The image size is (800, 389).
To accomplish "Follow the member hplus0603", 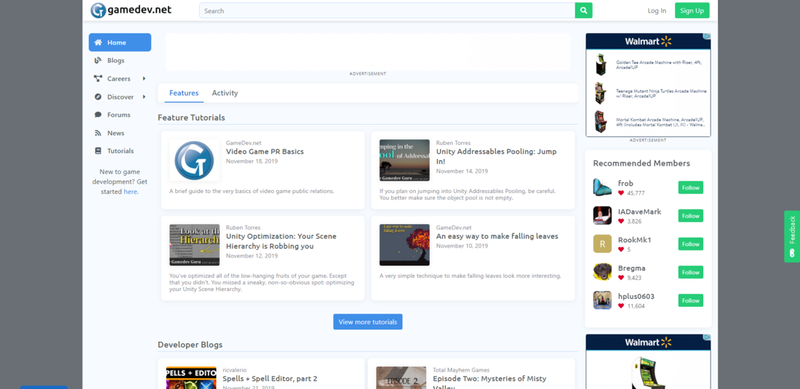I will tap(691, 300).
